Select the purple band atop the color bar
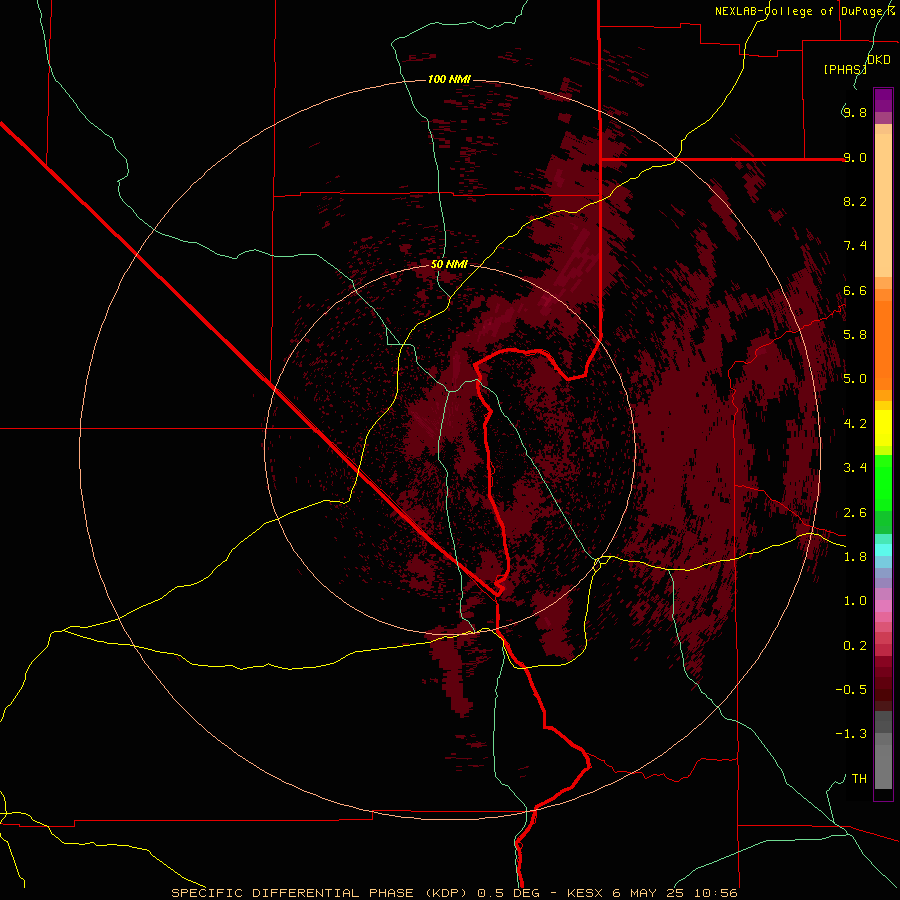The image size is (900, 900). [x=883, y=100]
